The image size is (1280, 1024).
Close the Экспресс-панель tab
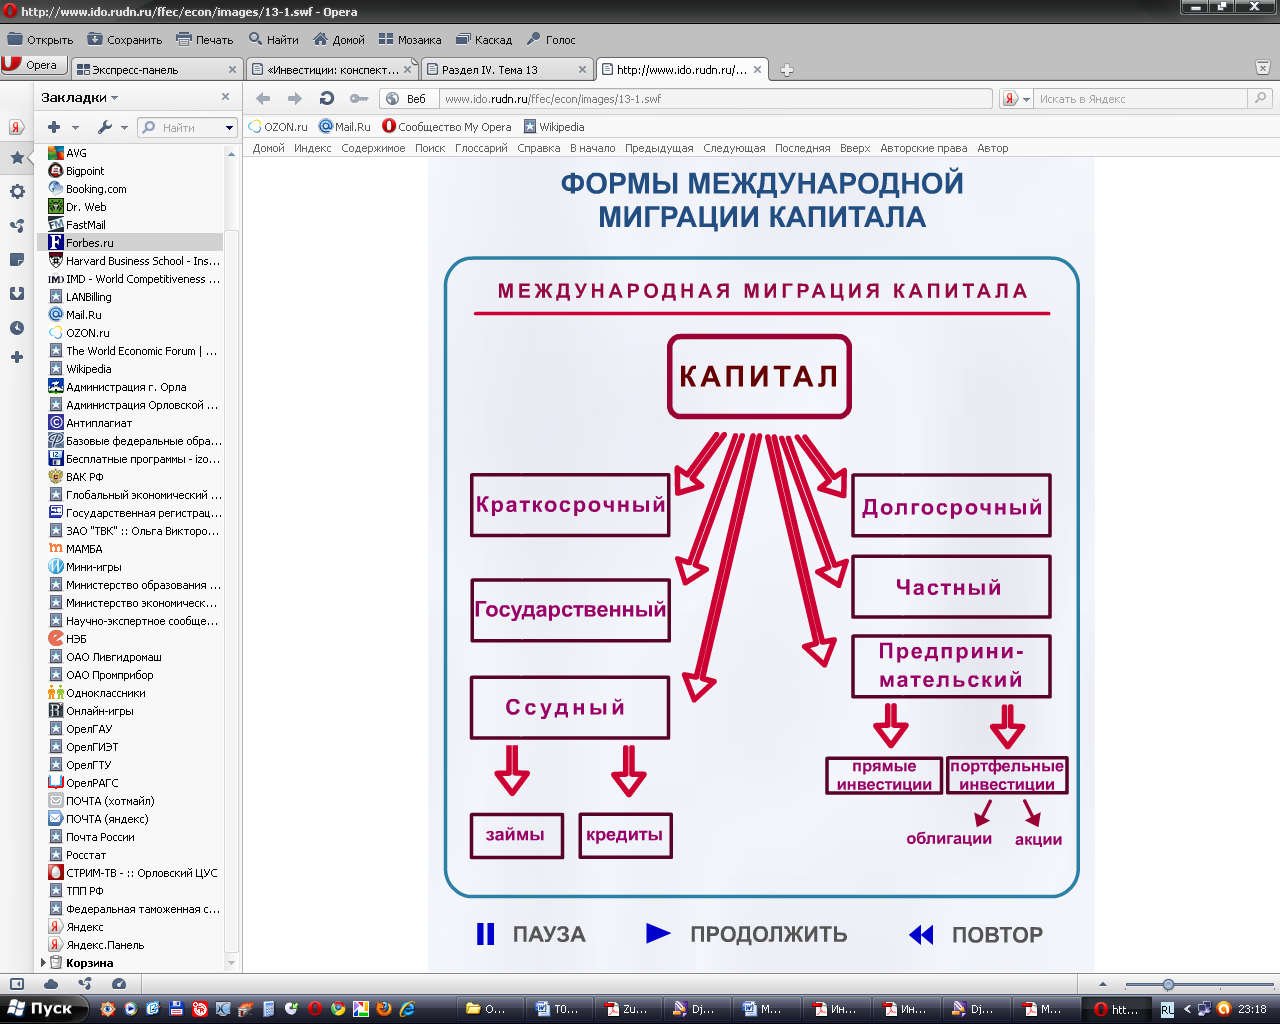[232, 70]
